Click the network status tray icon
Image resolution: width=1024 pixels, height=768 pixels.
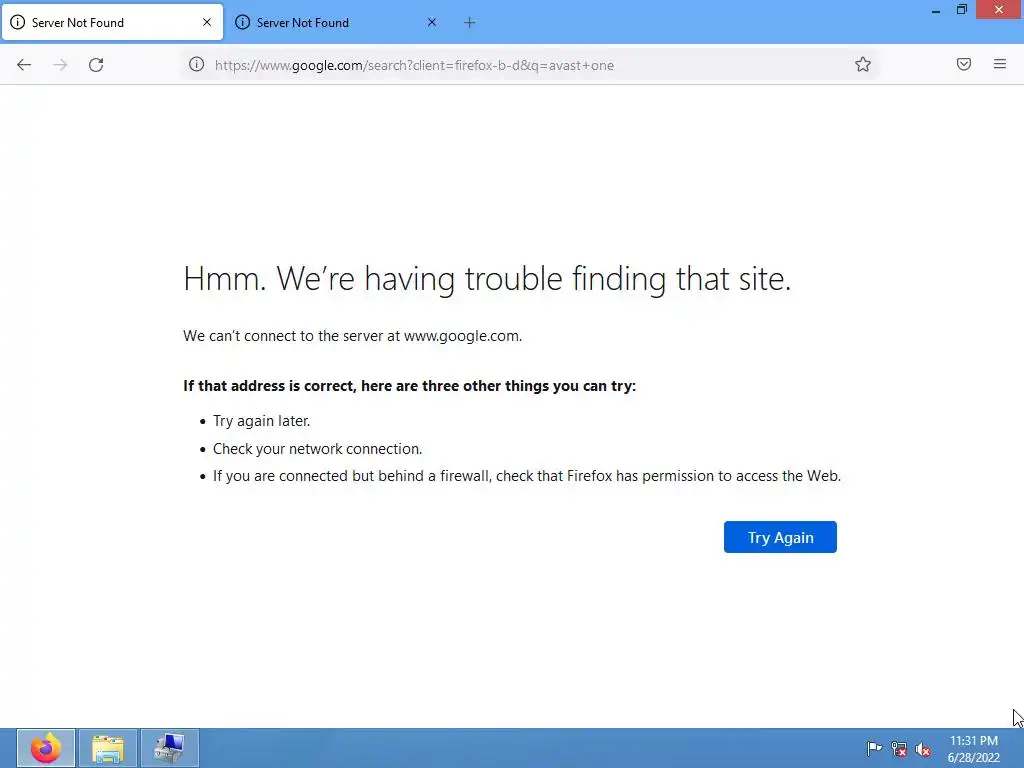coord(899,749)
